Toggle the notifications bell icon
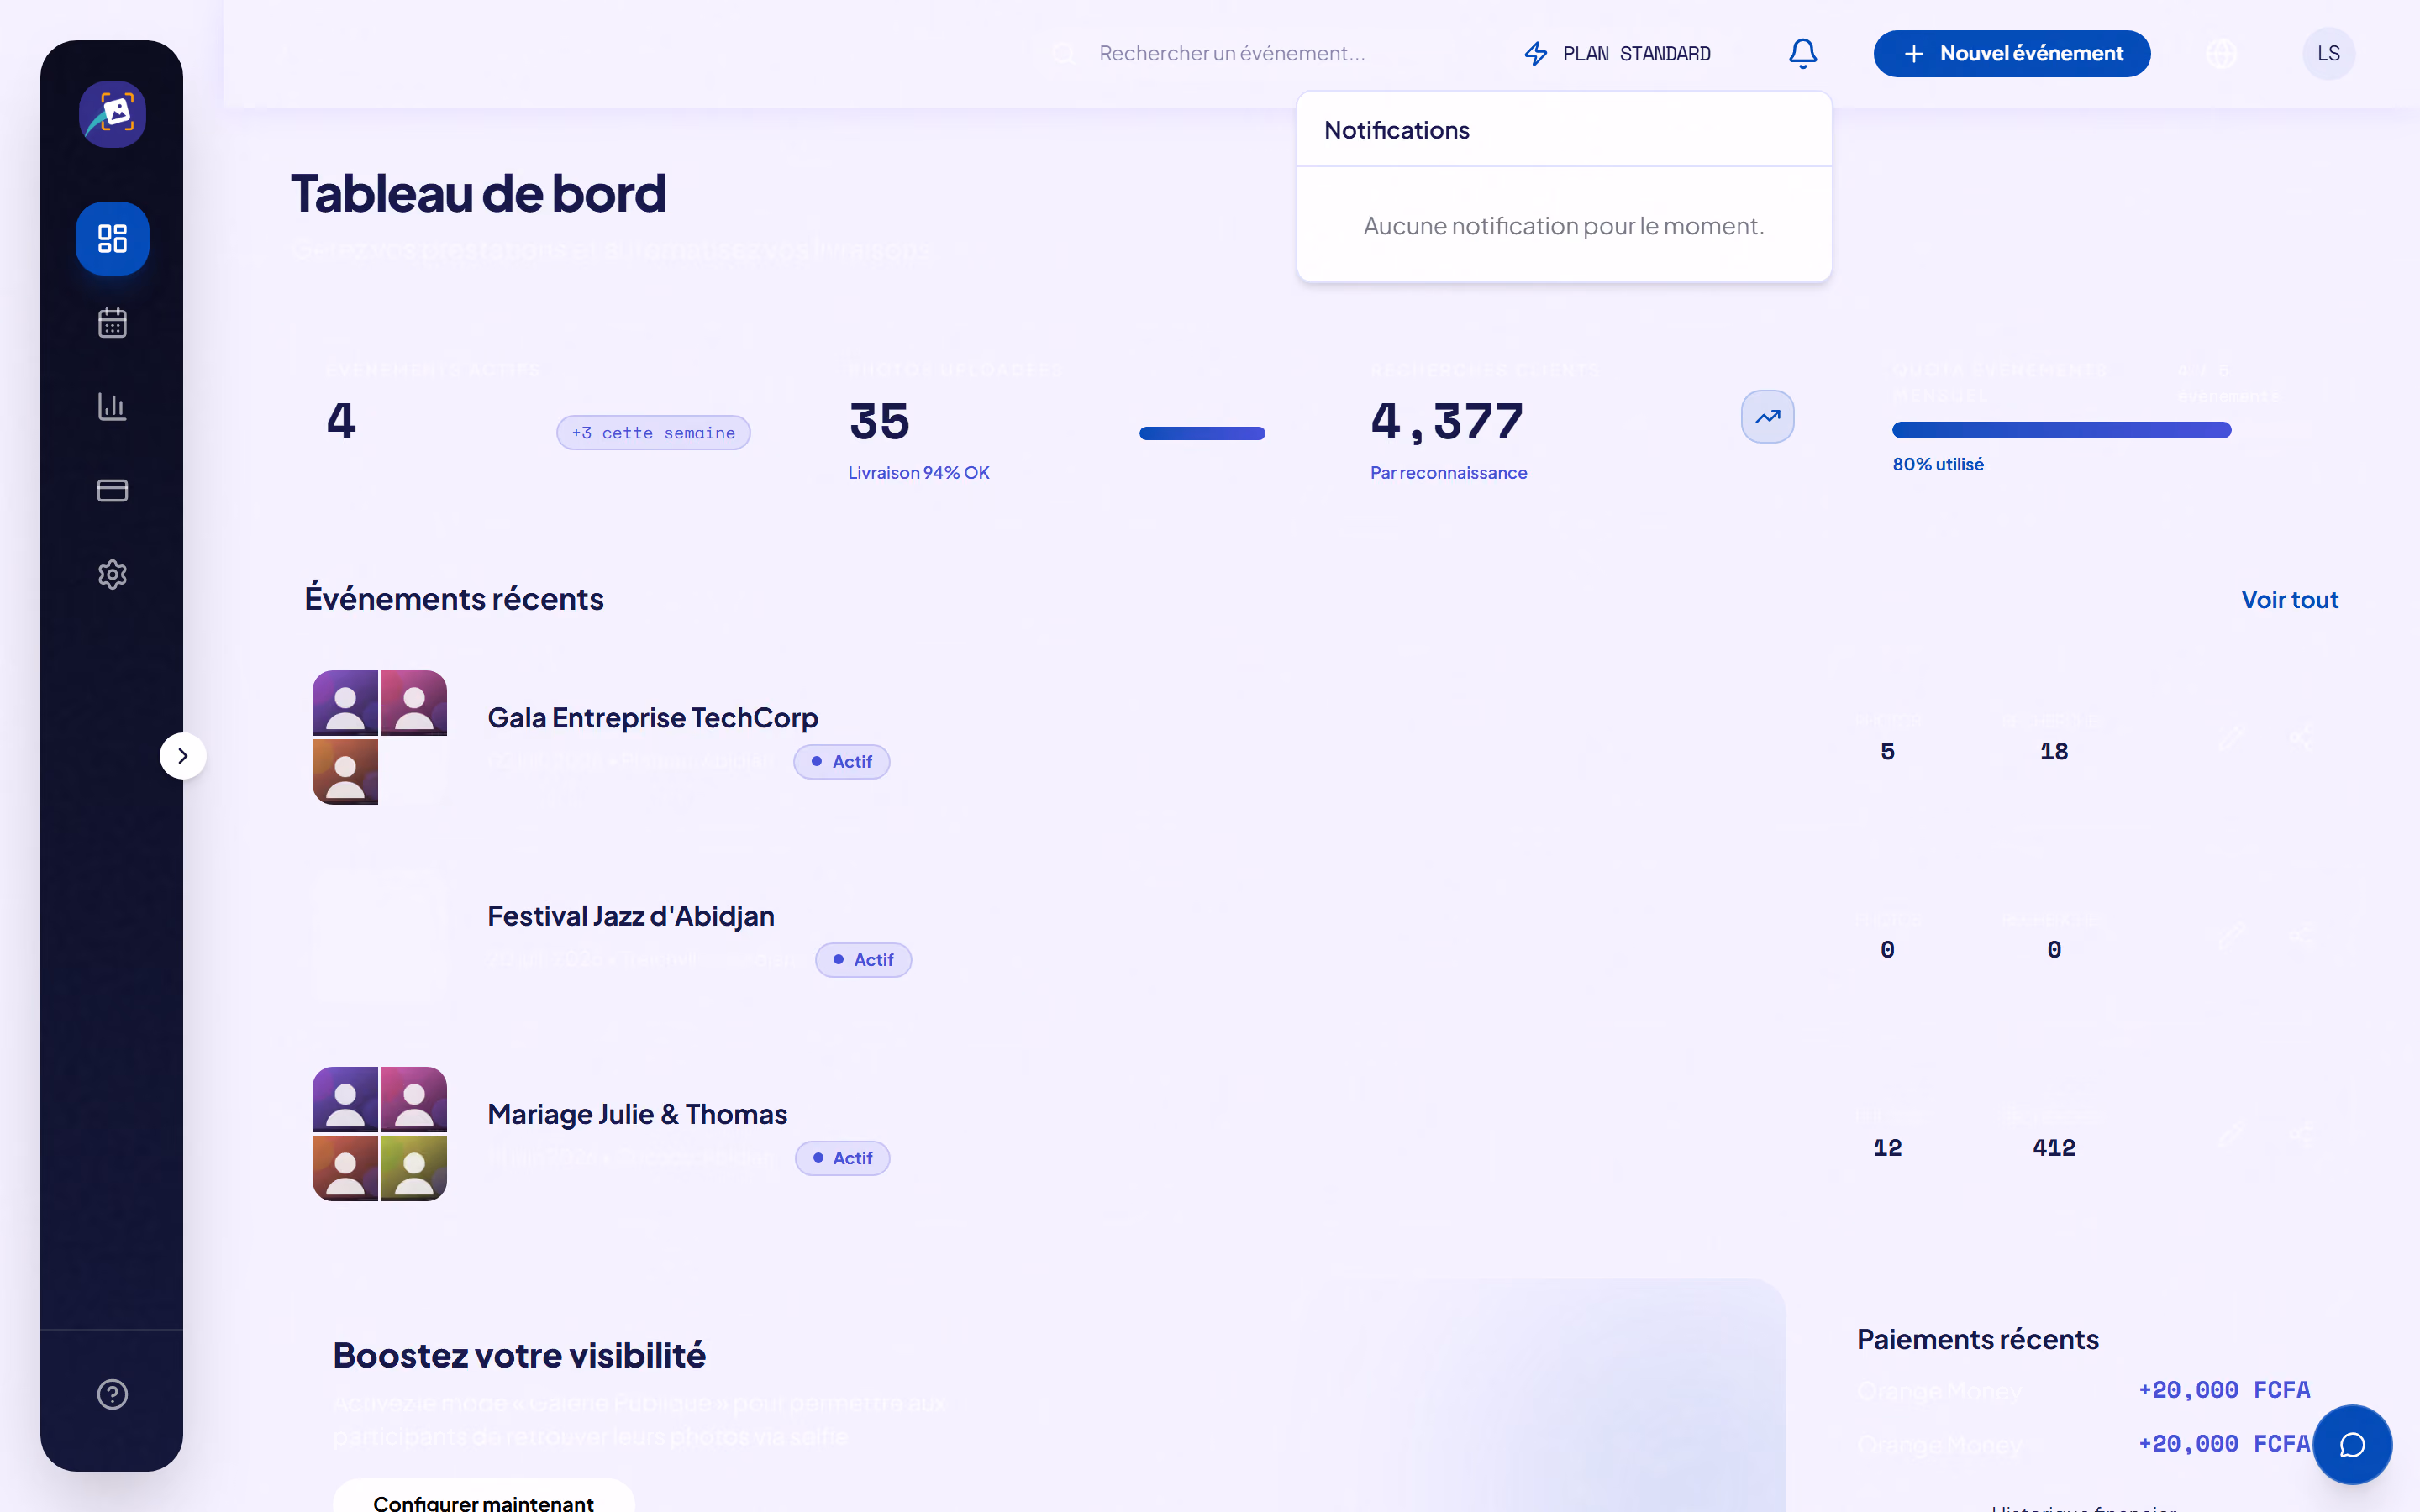 1802,53
